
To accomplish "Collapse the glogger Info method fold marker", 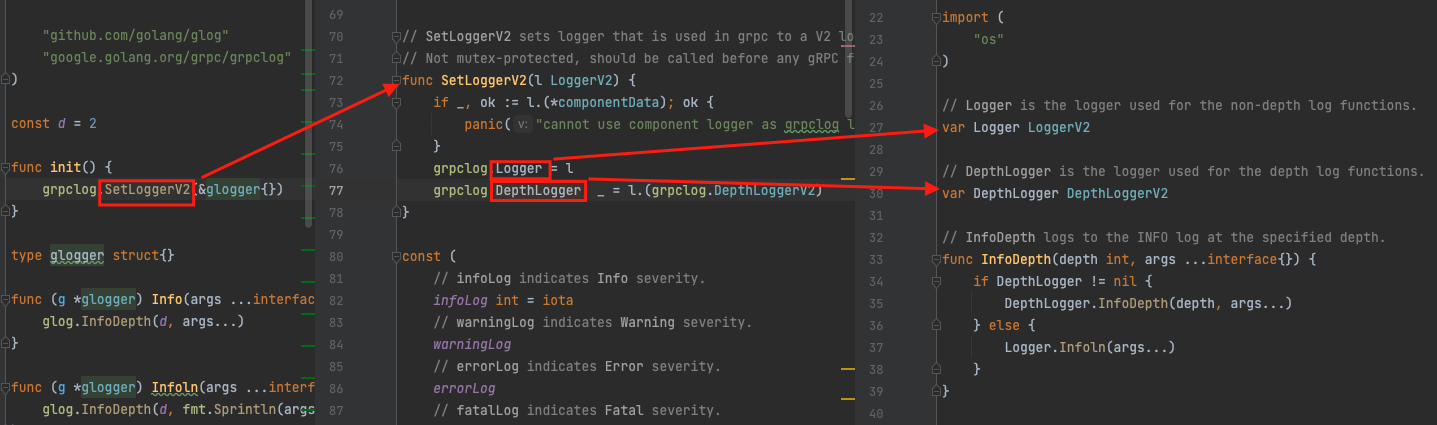I will (6, 300).
